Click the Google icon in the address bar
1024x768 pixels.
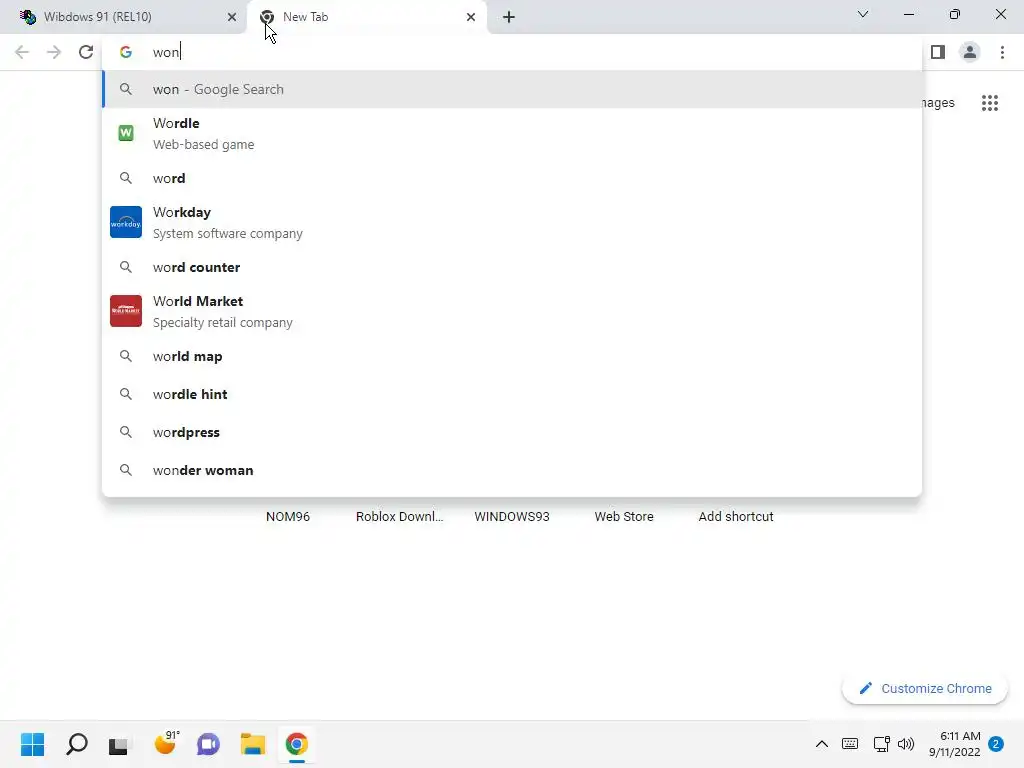[126, 52]
